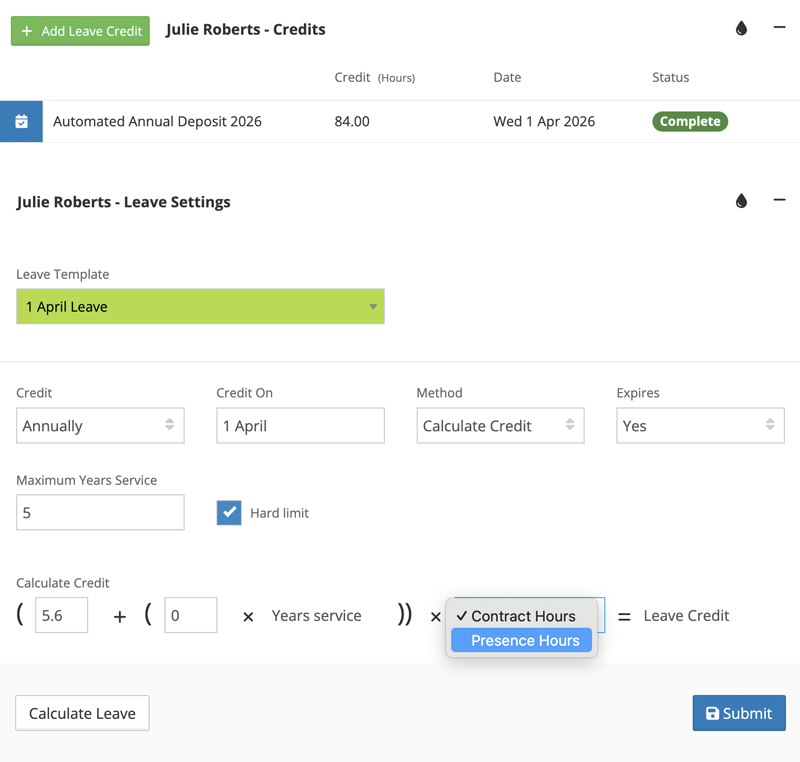Collapse the Julie Roberts Credits panel
800x762 pixels.
click(x=779, y=27)
